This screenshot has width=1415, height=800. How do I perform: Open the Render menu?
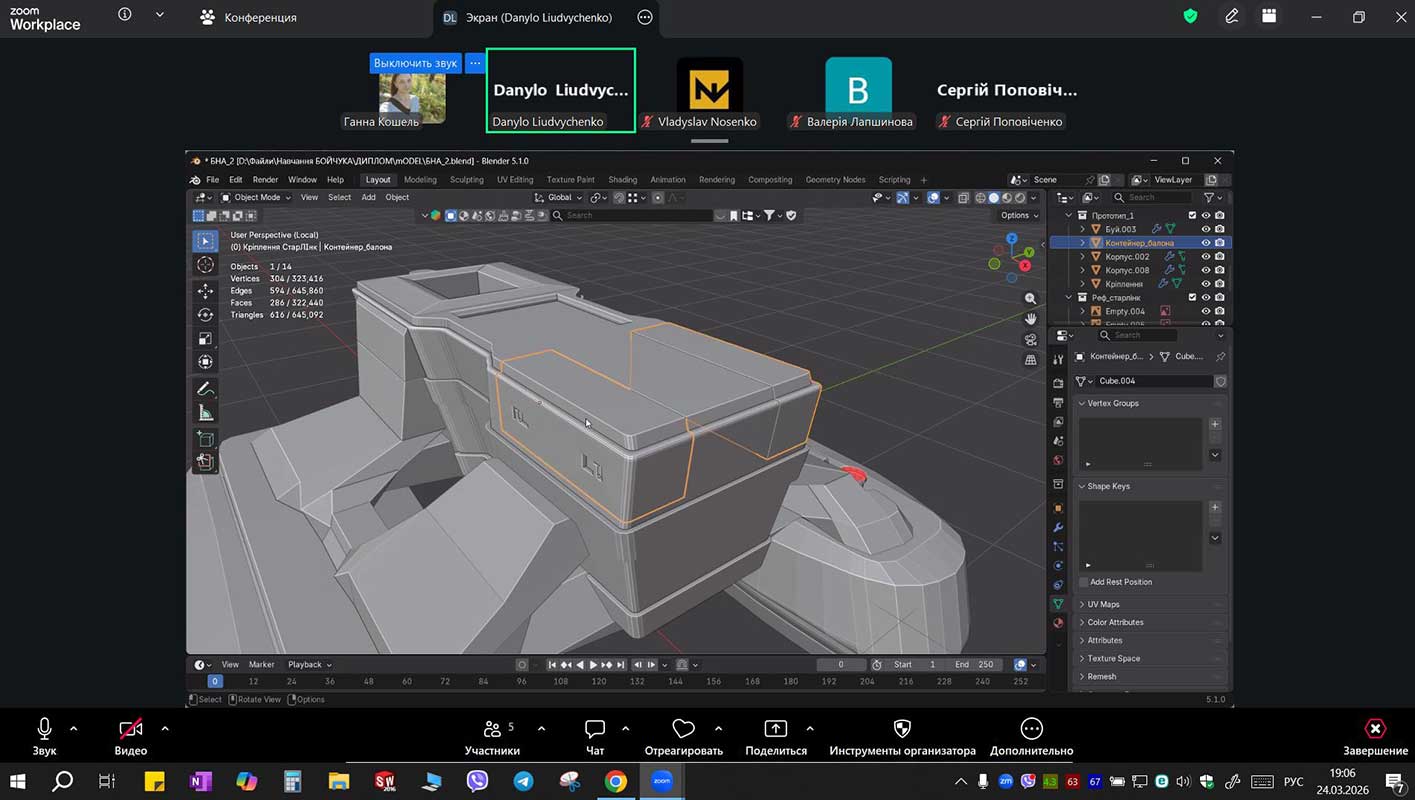click(265, 180)
